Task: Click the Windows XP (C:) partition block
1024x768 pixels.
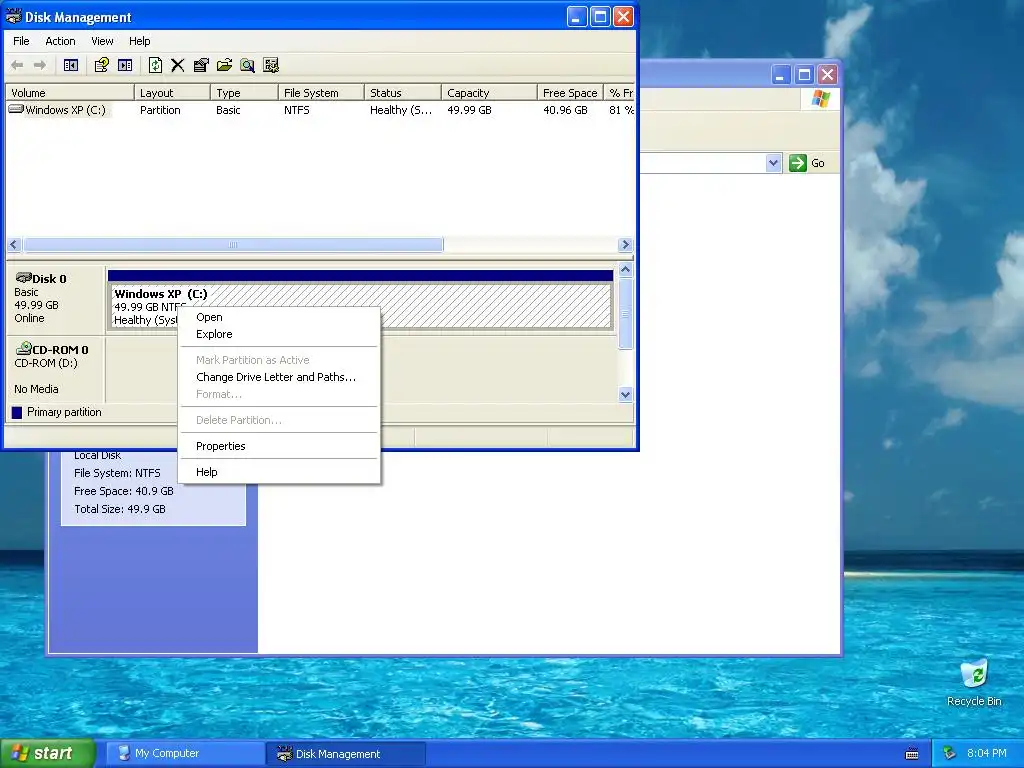Action: [x=362, y=299]
